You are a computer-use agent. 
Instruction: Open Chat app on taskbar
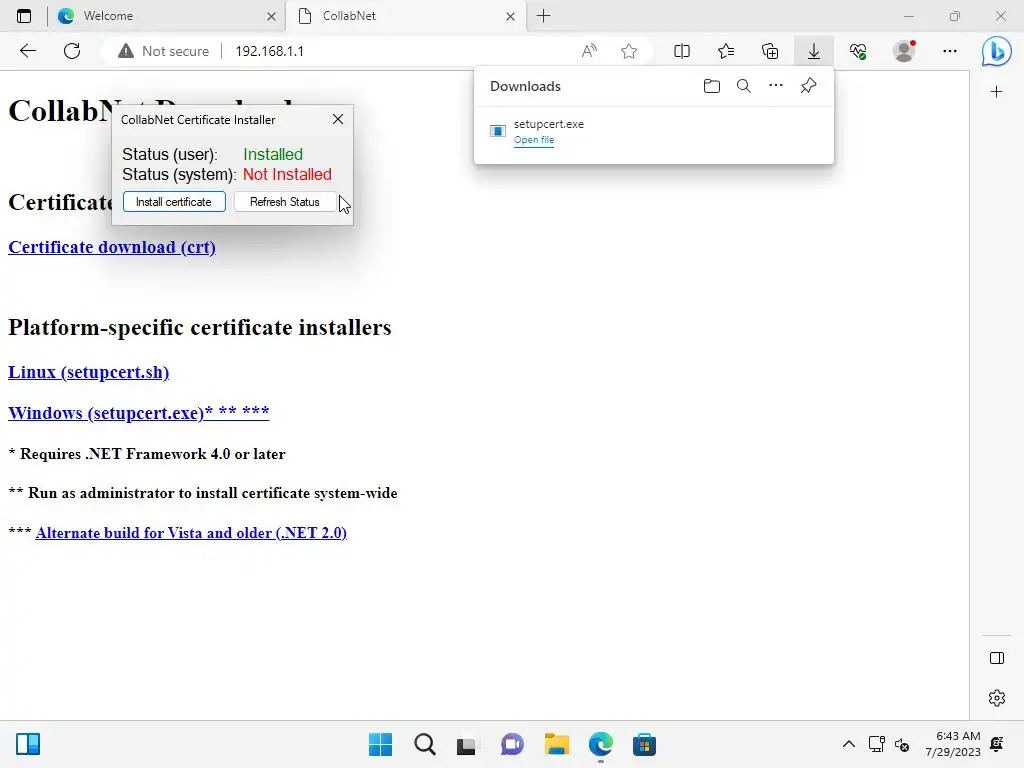[512, 744]
